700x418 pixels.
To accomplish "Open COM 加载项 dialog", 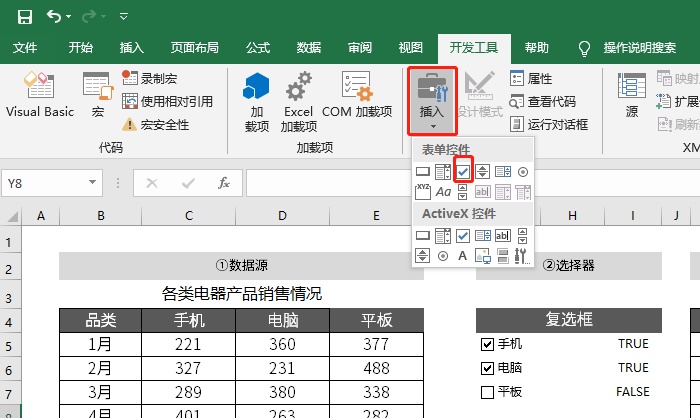I will coord(357,95).
